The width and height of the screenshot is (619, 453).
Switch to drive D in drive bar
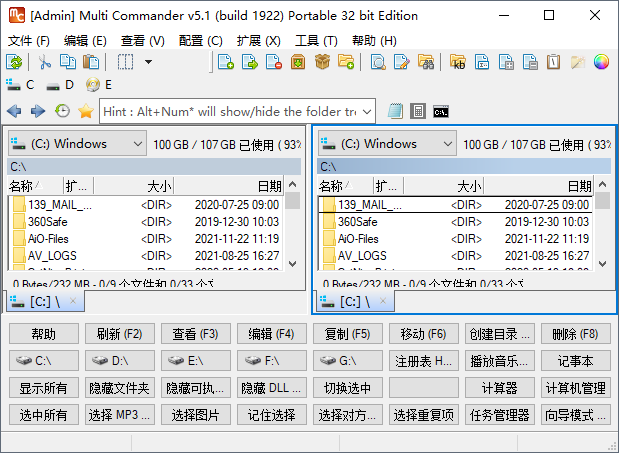pyautogui.click(x=60, y=84)
